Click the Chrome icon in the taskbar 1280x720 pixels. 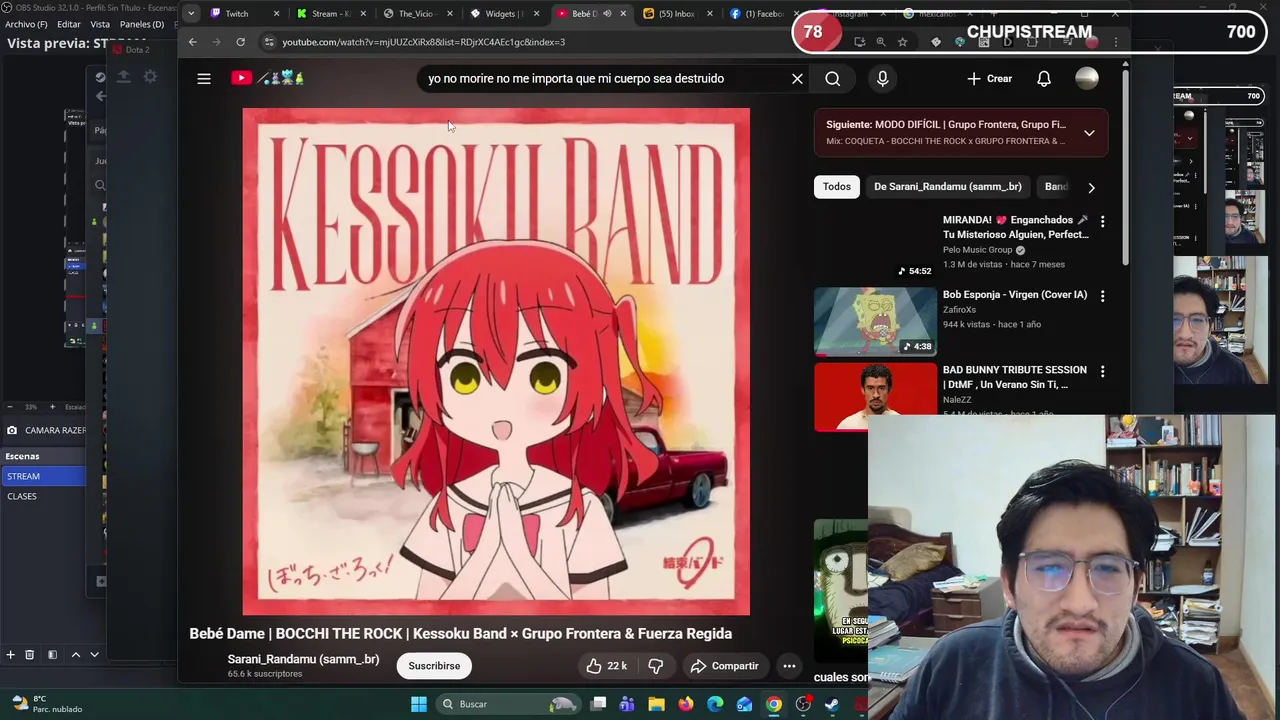(x=774, y=704)
